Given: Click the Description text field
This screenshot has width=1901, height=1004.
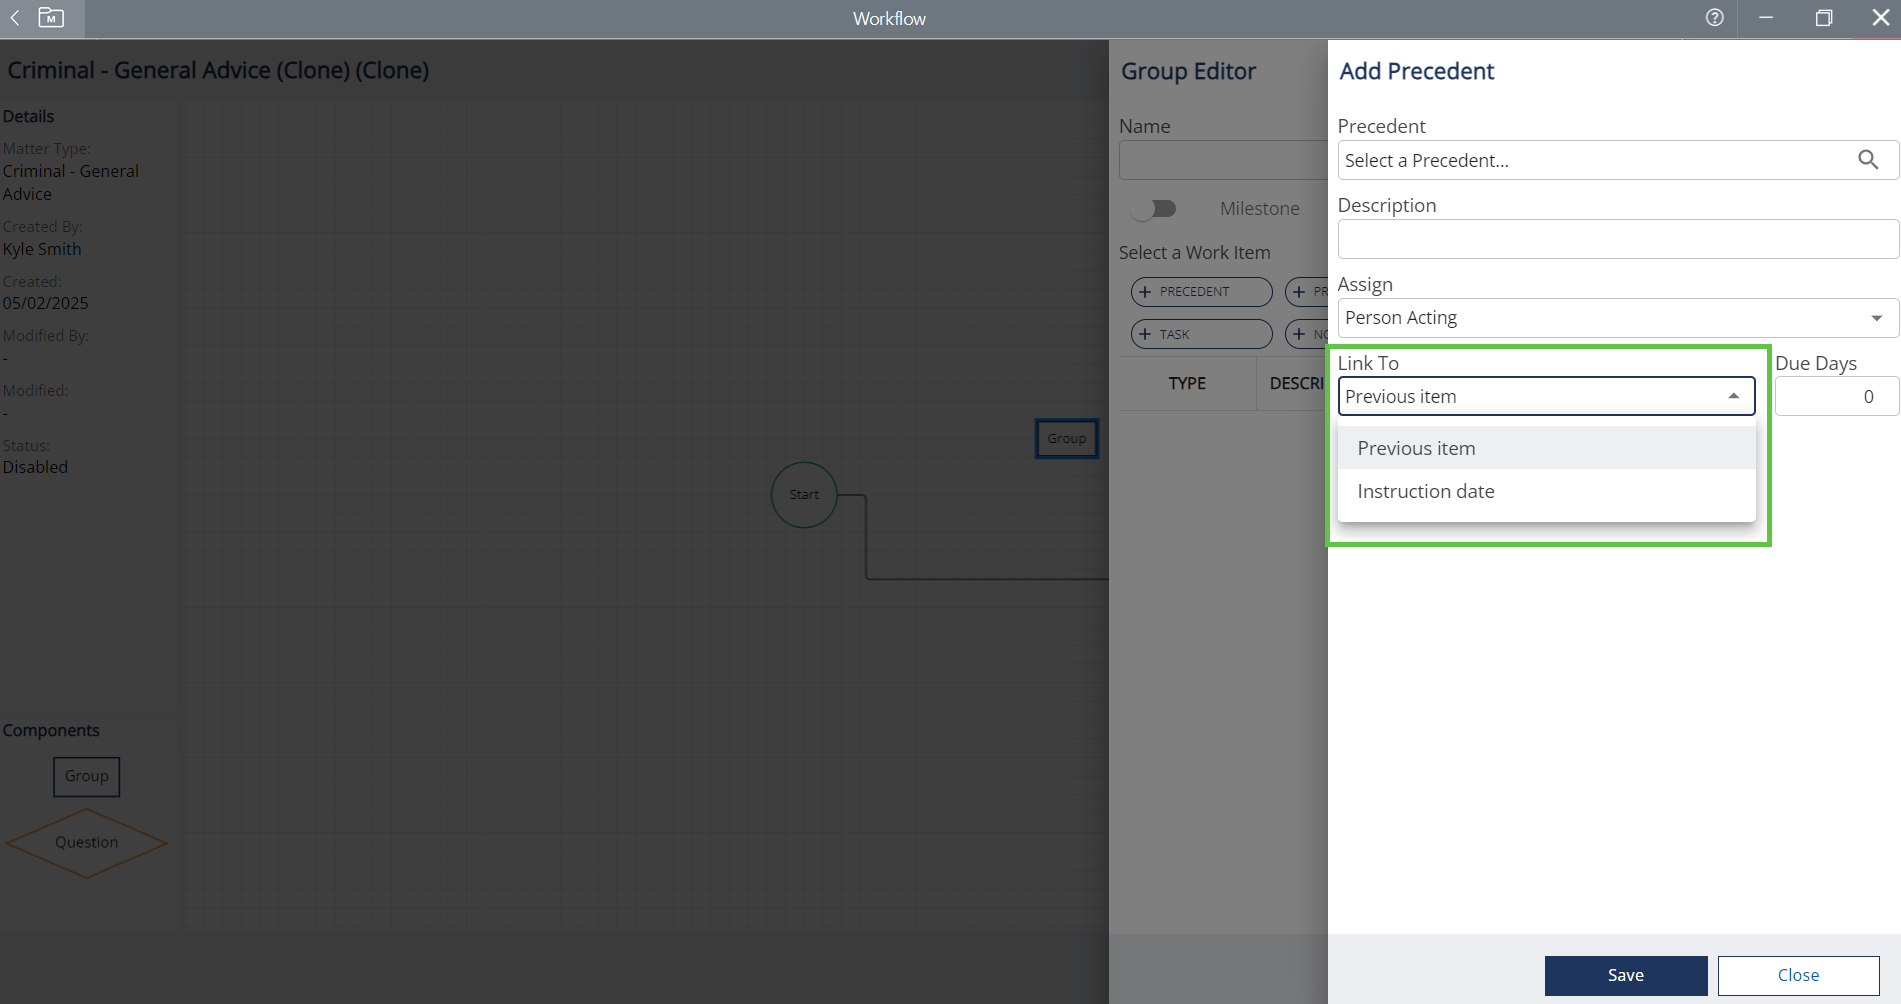Looking at the screenshot, I should 1617,240.
